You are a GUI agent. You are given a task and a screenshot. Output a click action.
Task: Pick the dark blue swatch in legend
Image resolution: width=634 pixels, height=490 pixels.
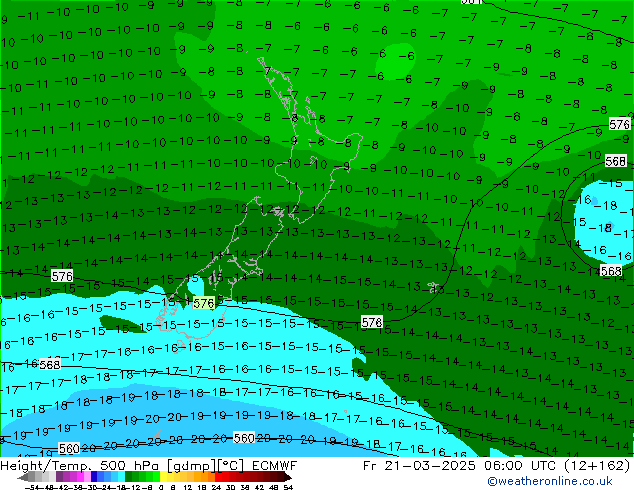[94, 477]
